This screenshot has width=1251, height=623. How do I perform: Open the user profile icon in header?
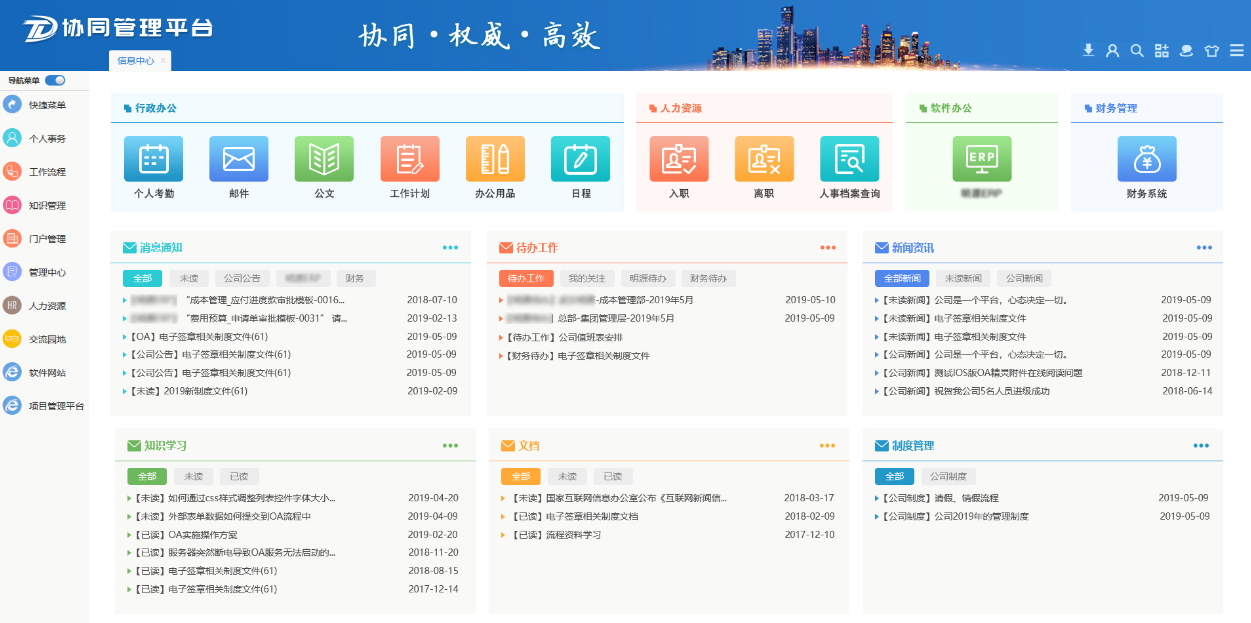pos(1112,50)
